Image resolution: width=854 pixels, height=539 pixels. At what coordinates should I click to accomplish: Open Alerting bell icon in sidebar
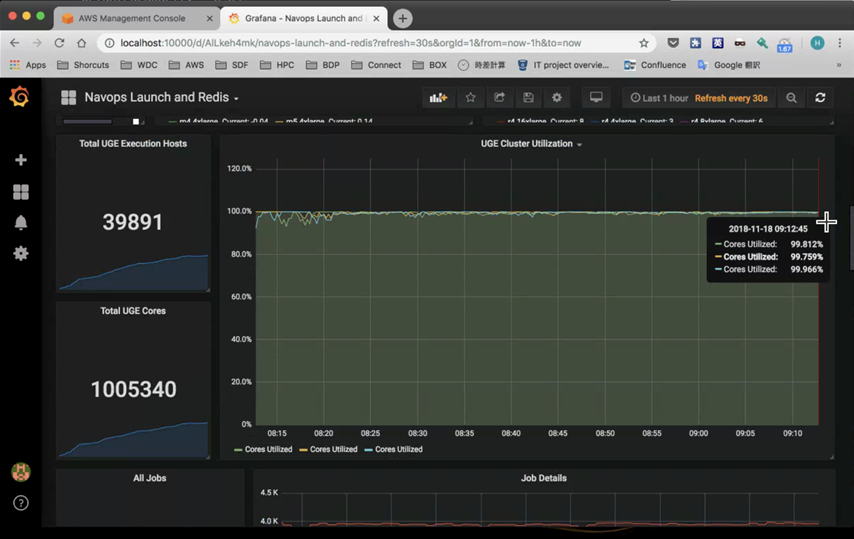click(20, 223)
